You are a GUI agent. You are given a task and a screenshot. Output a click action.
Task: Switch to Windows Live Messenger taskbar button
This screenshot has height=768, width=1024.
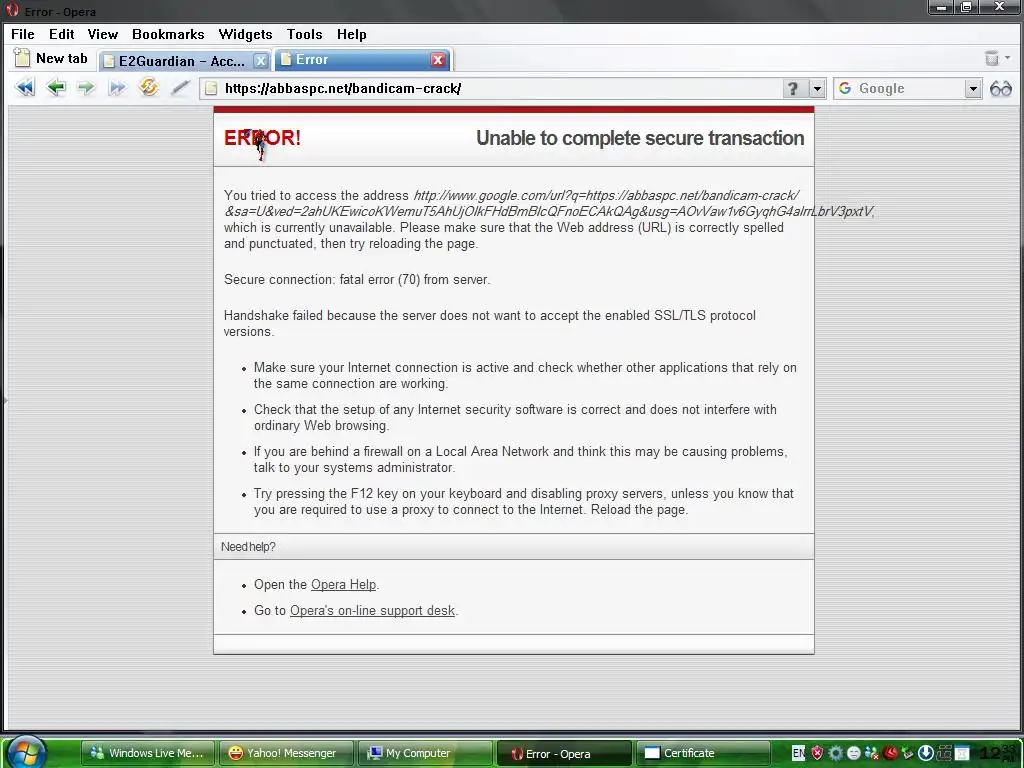(x=148, y=753)
